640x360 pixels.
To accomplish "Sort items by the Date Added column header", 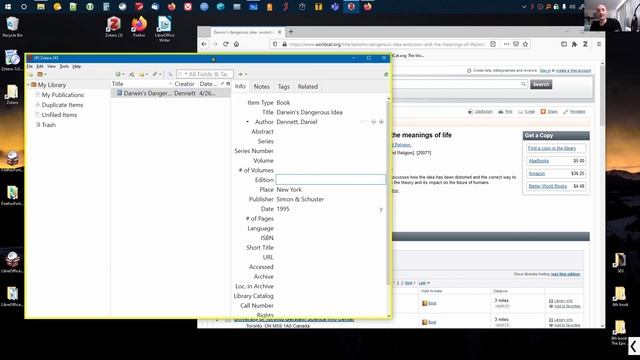I will 208,84.
